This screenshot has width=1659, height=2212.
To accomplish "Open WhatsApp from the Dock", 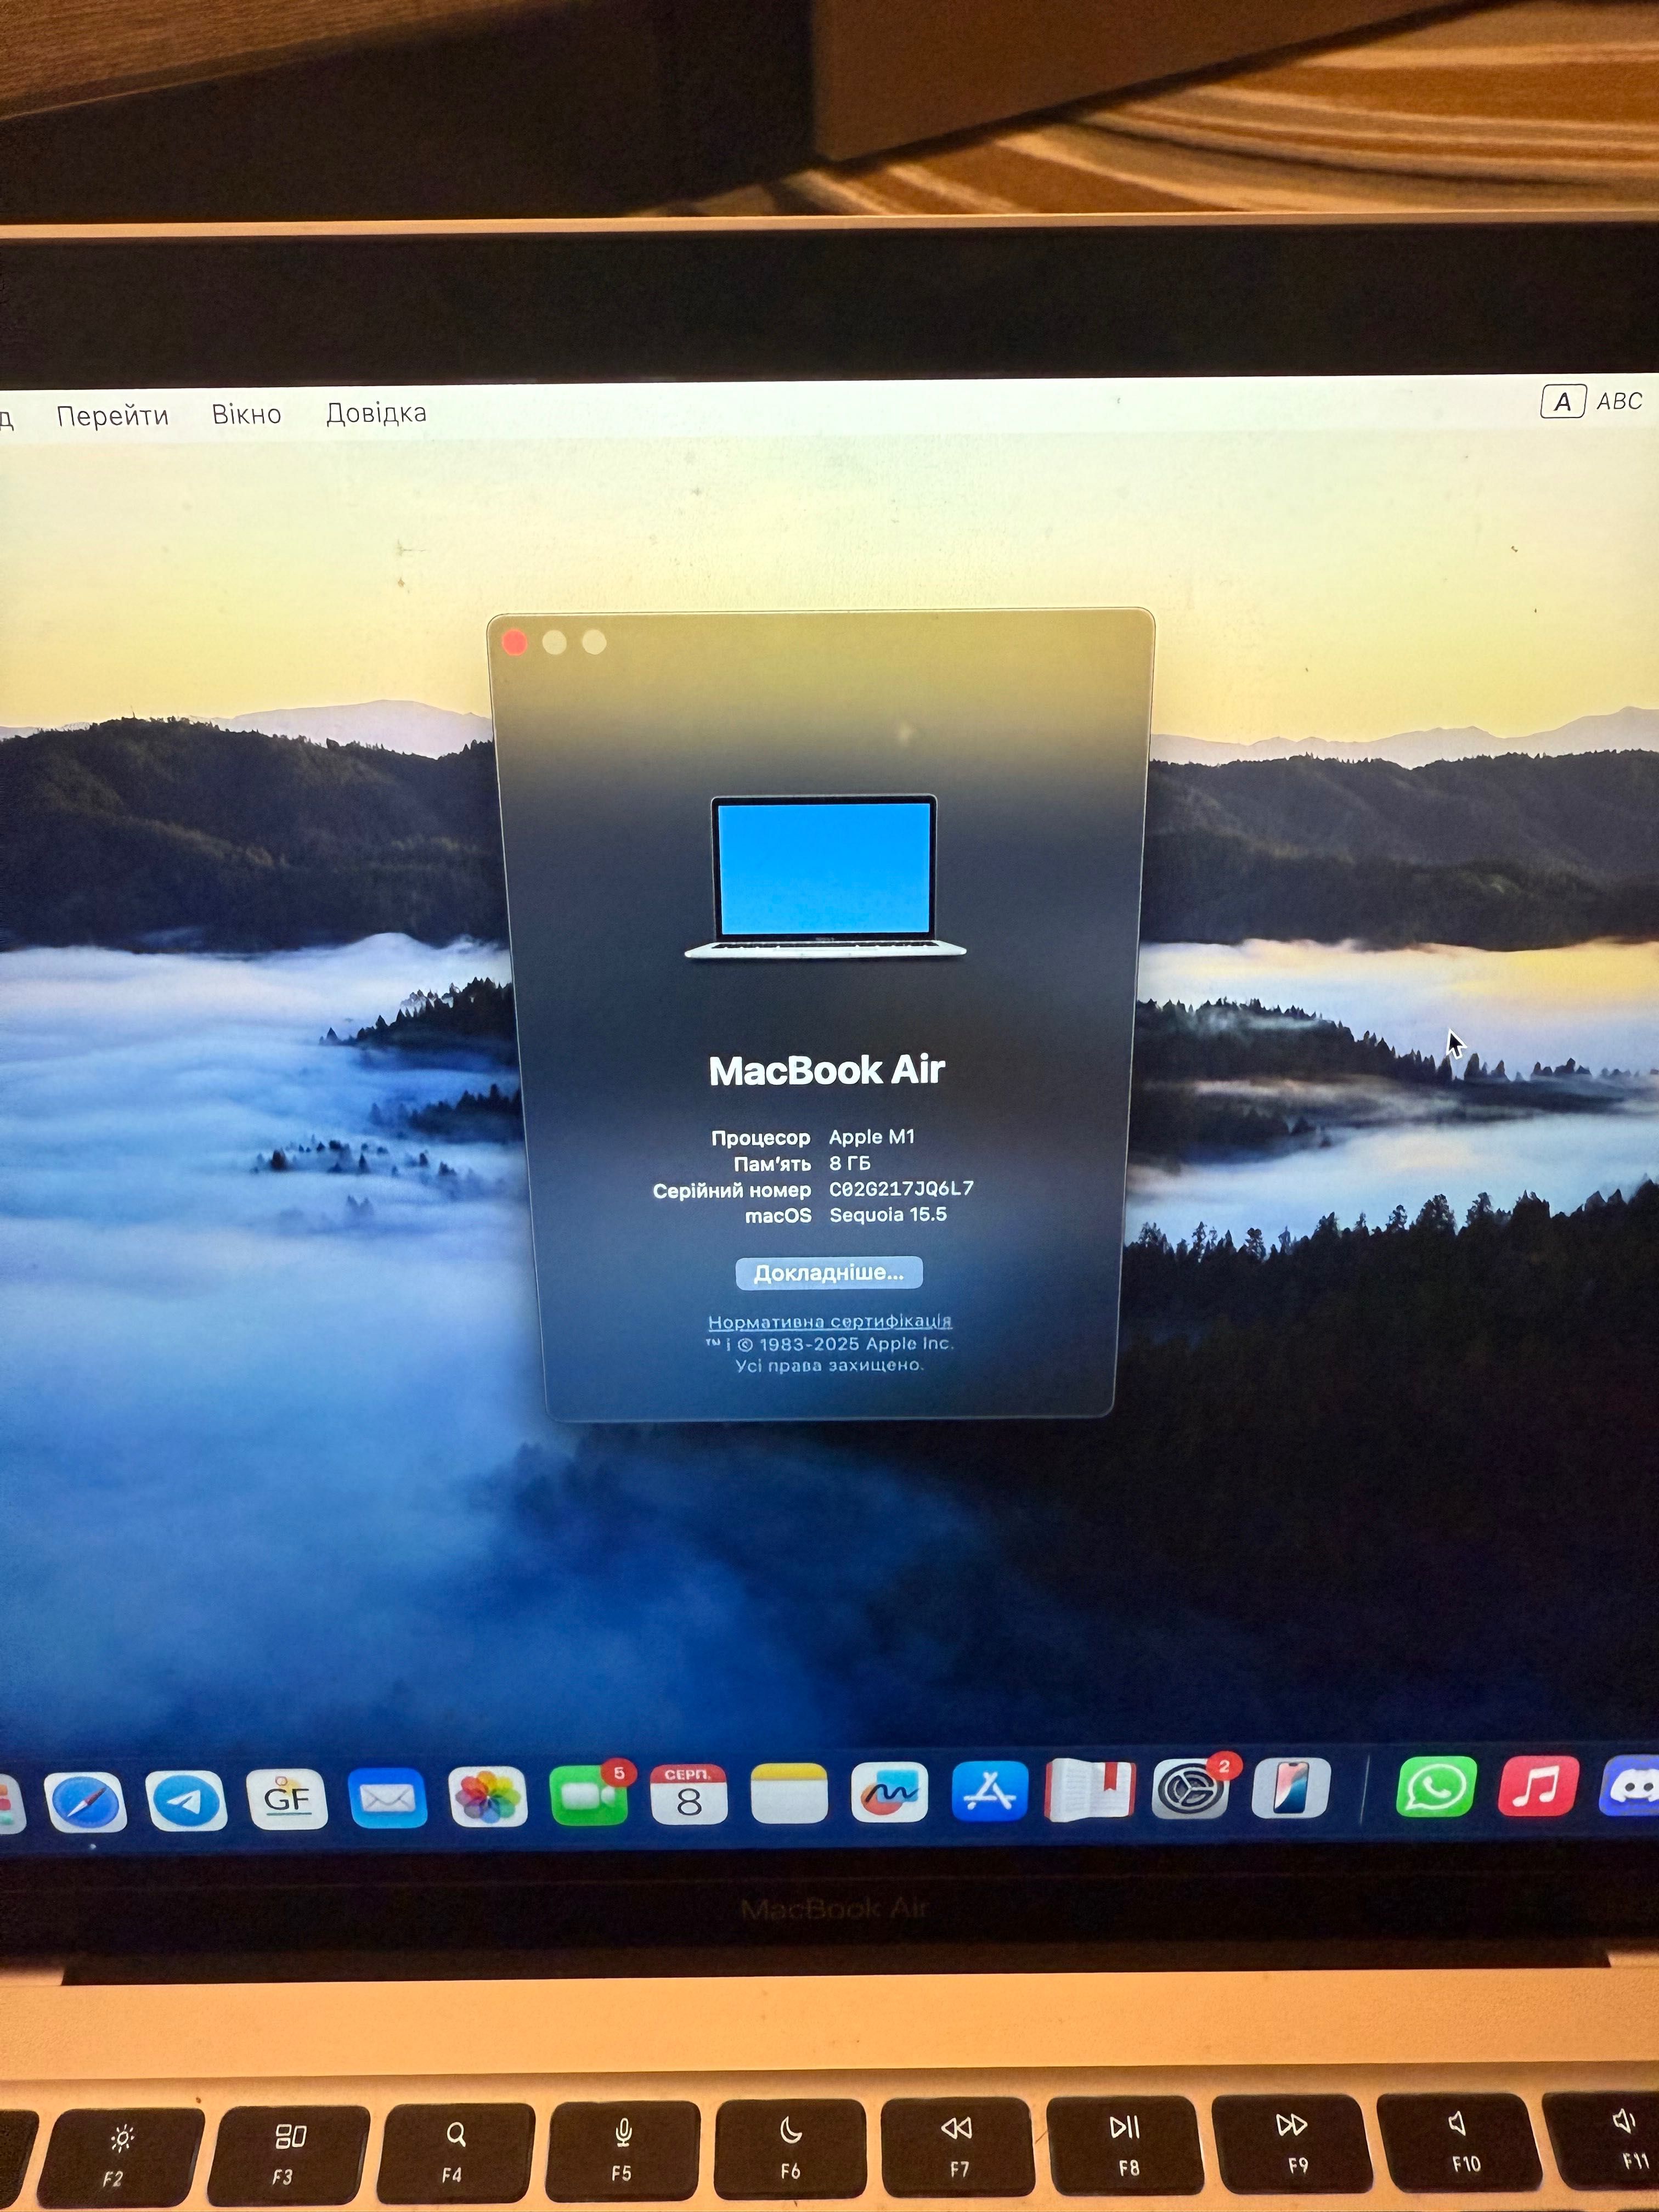I will (x=1436, y=1786).
